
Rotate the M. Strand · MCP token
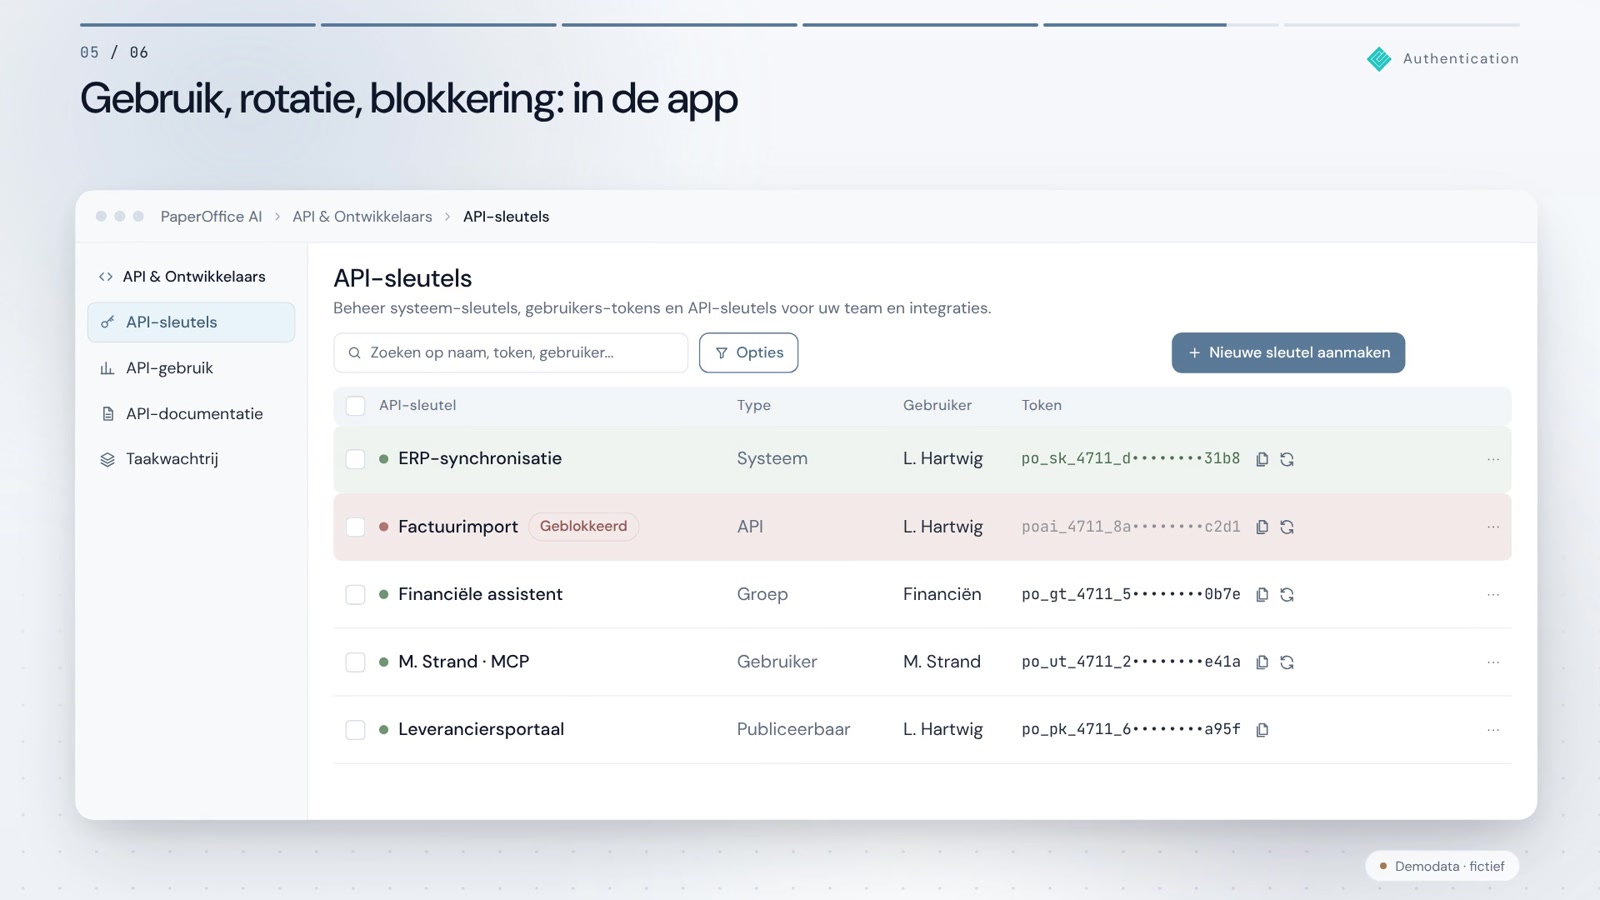[1287, 662]
